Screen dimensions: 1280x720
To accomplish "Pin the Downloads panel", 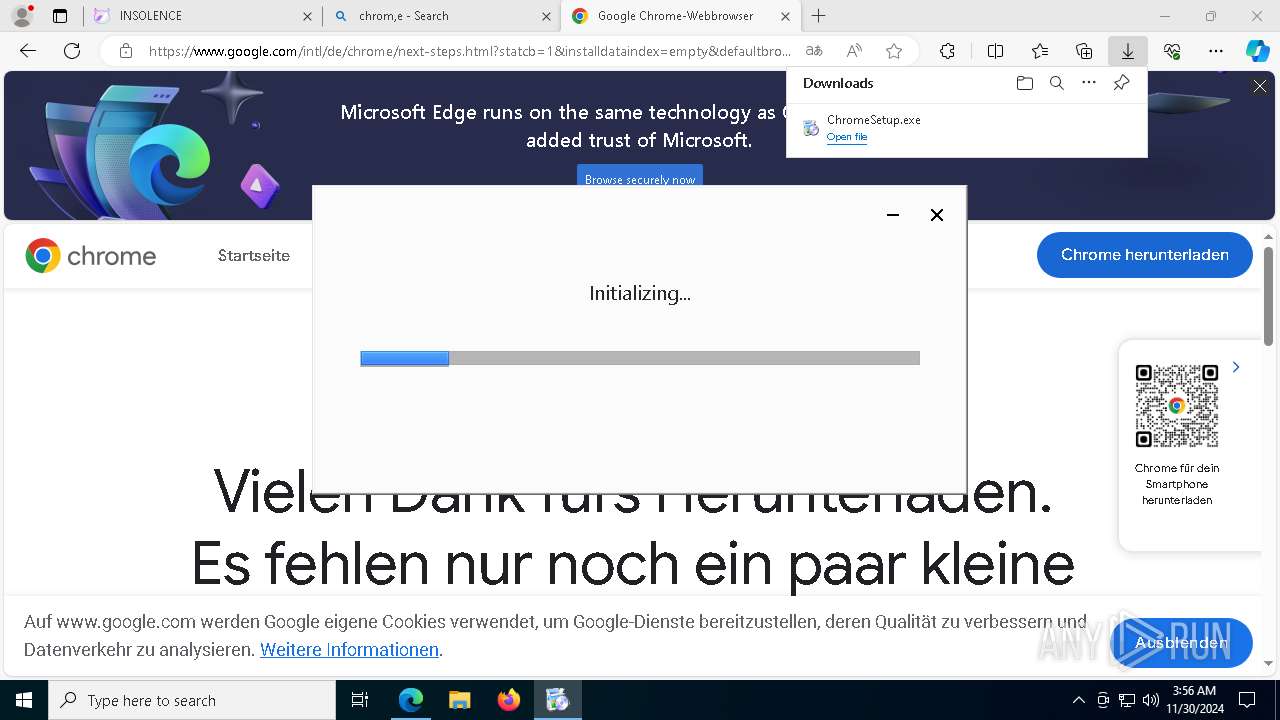I will pyautogui.click(x=1121, y=83).
